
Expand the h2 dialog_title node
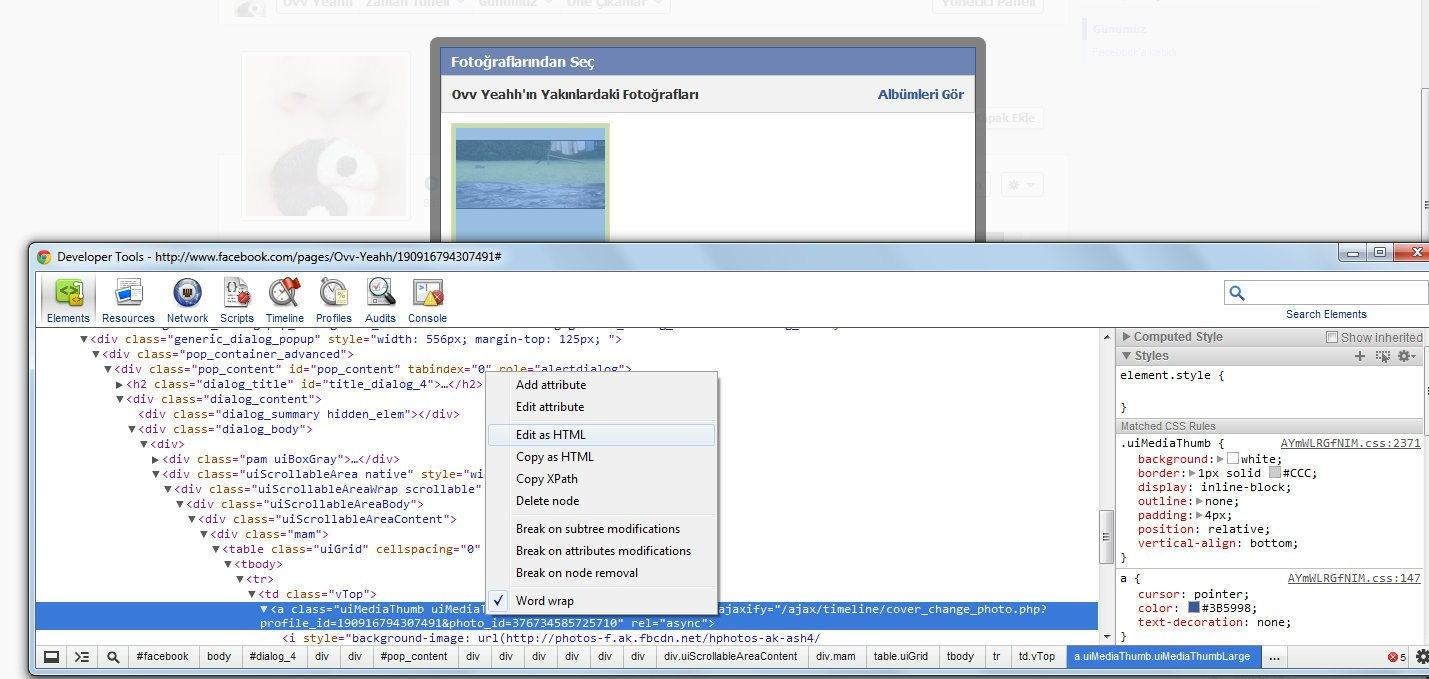[120, 385]
